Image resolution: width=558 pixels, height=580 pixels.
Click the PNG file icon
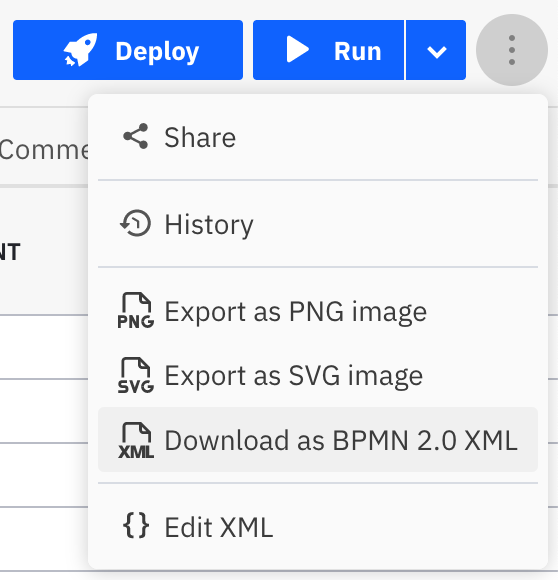[x=136, y=310]
